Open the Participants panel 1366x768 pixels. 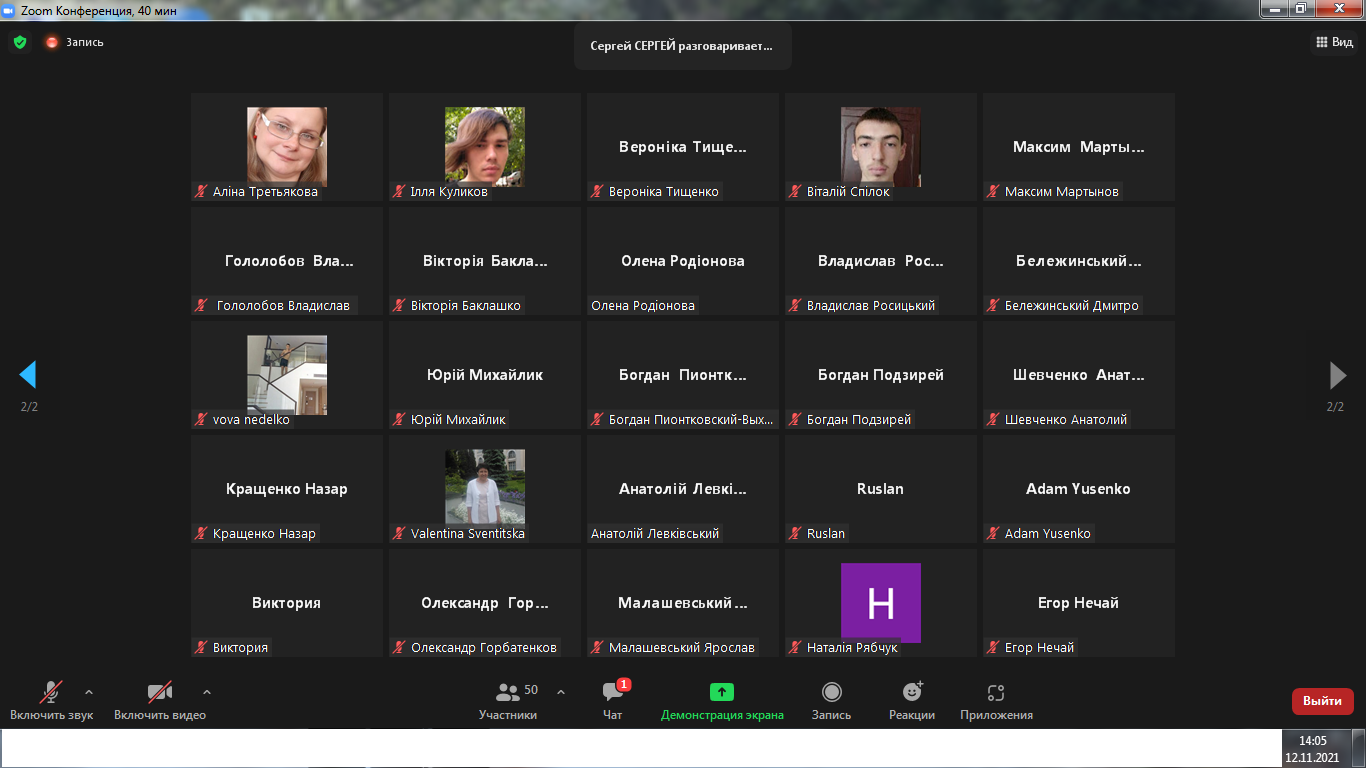508,700
